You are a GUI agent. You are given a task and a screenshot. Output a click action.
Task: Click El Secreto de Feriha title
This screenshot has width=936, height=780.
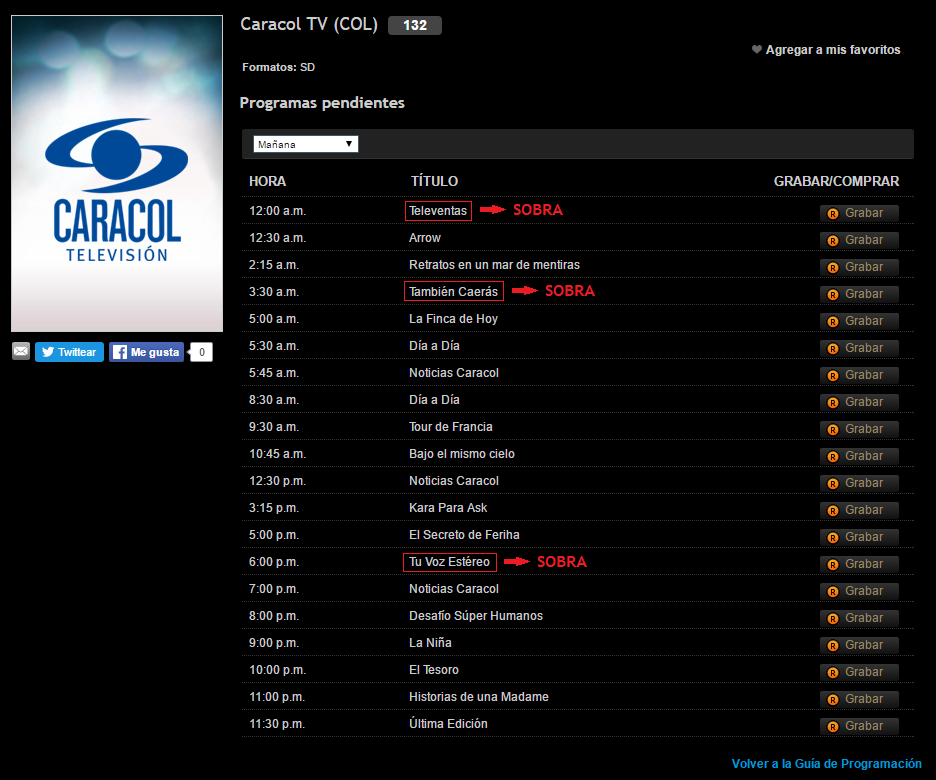point(464,535)
